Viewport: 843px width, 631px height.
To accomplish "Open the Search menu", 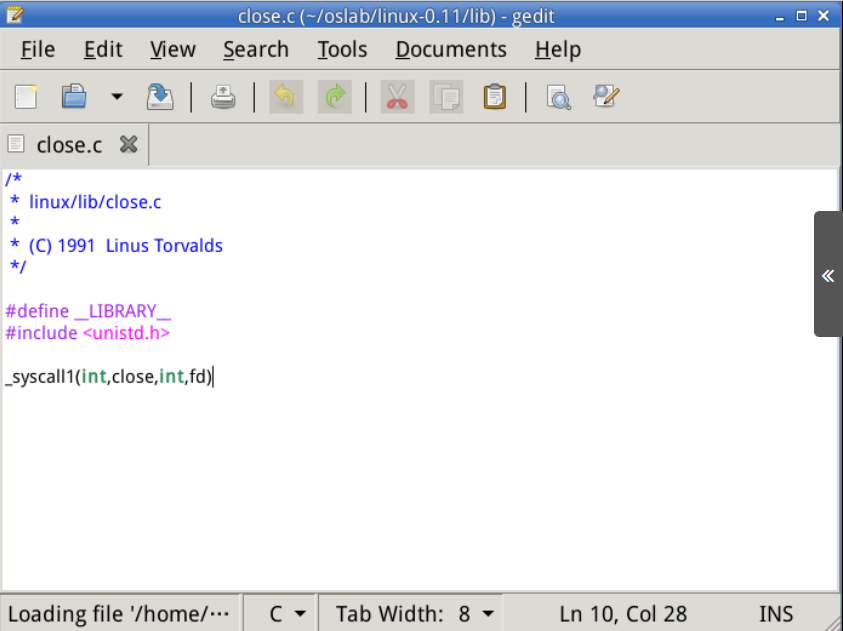I will coord(255,49).
